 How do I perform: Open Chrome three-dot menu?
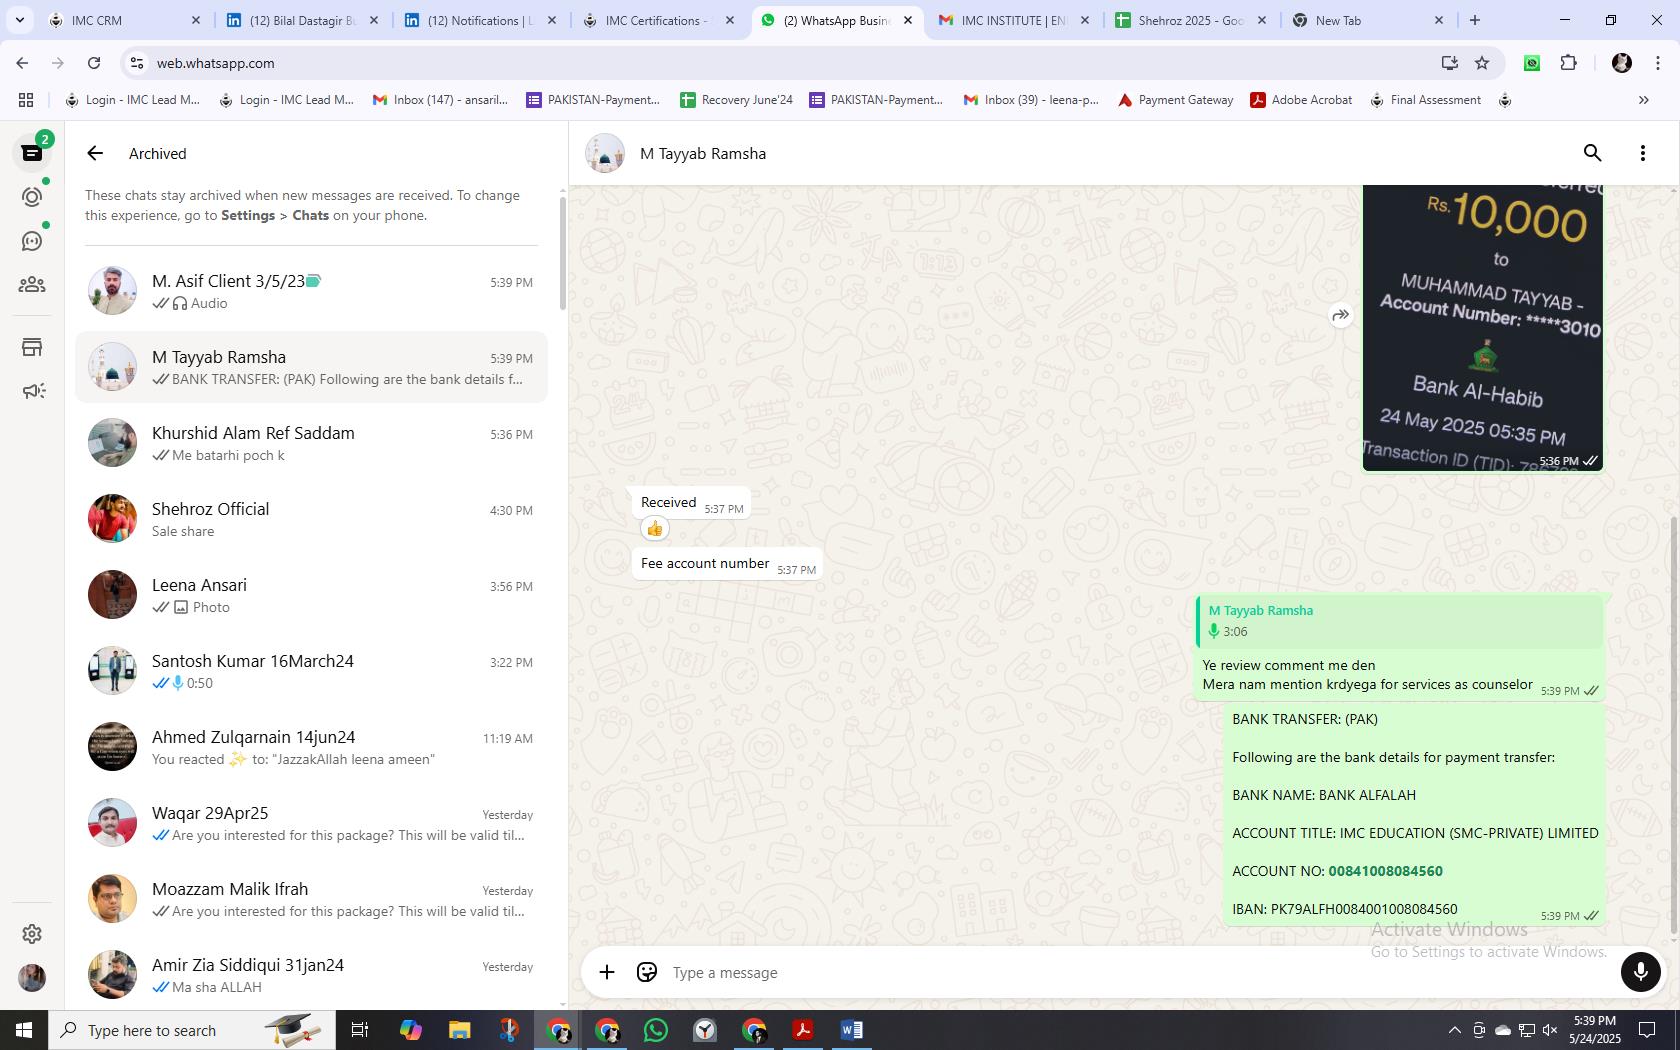1658,63
